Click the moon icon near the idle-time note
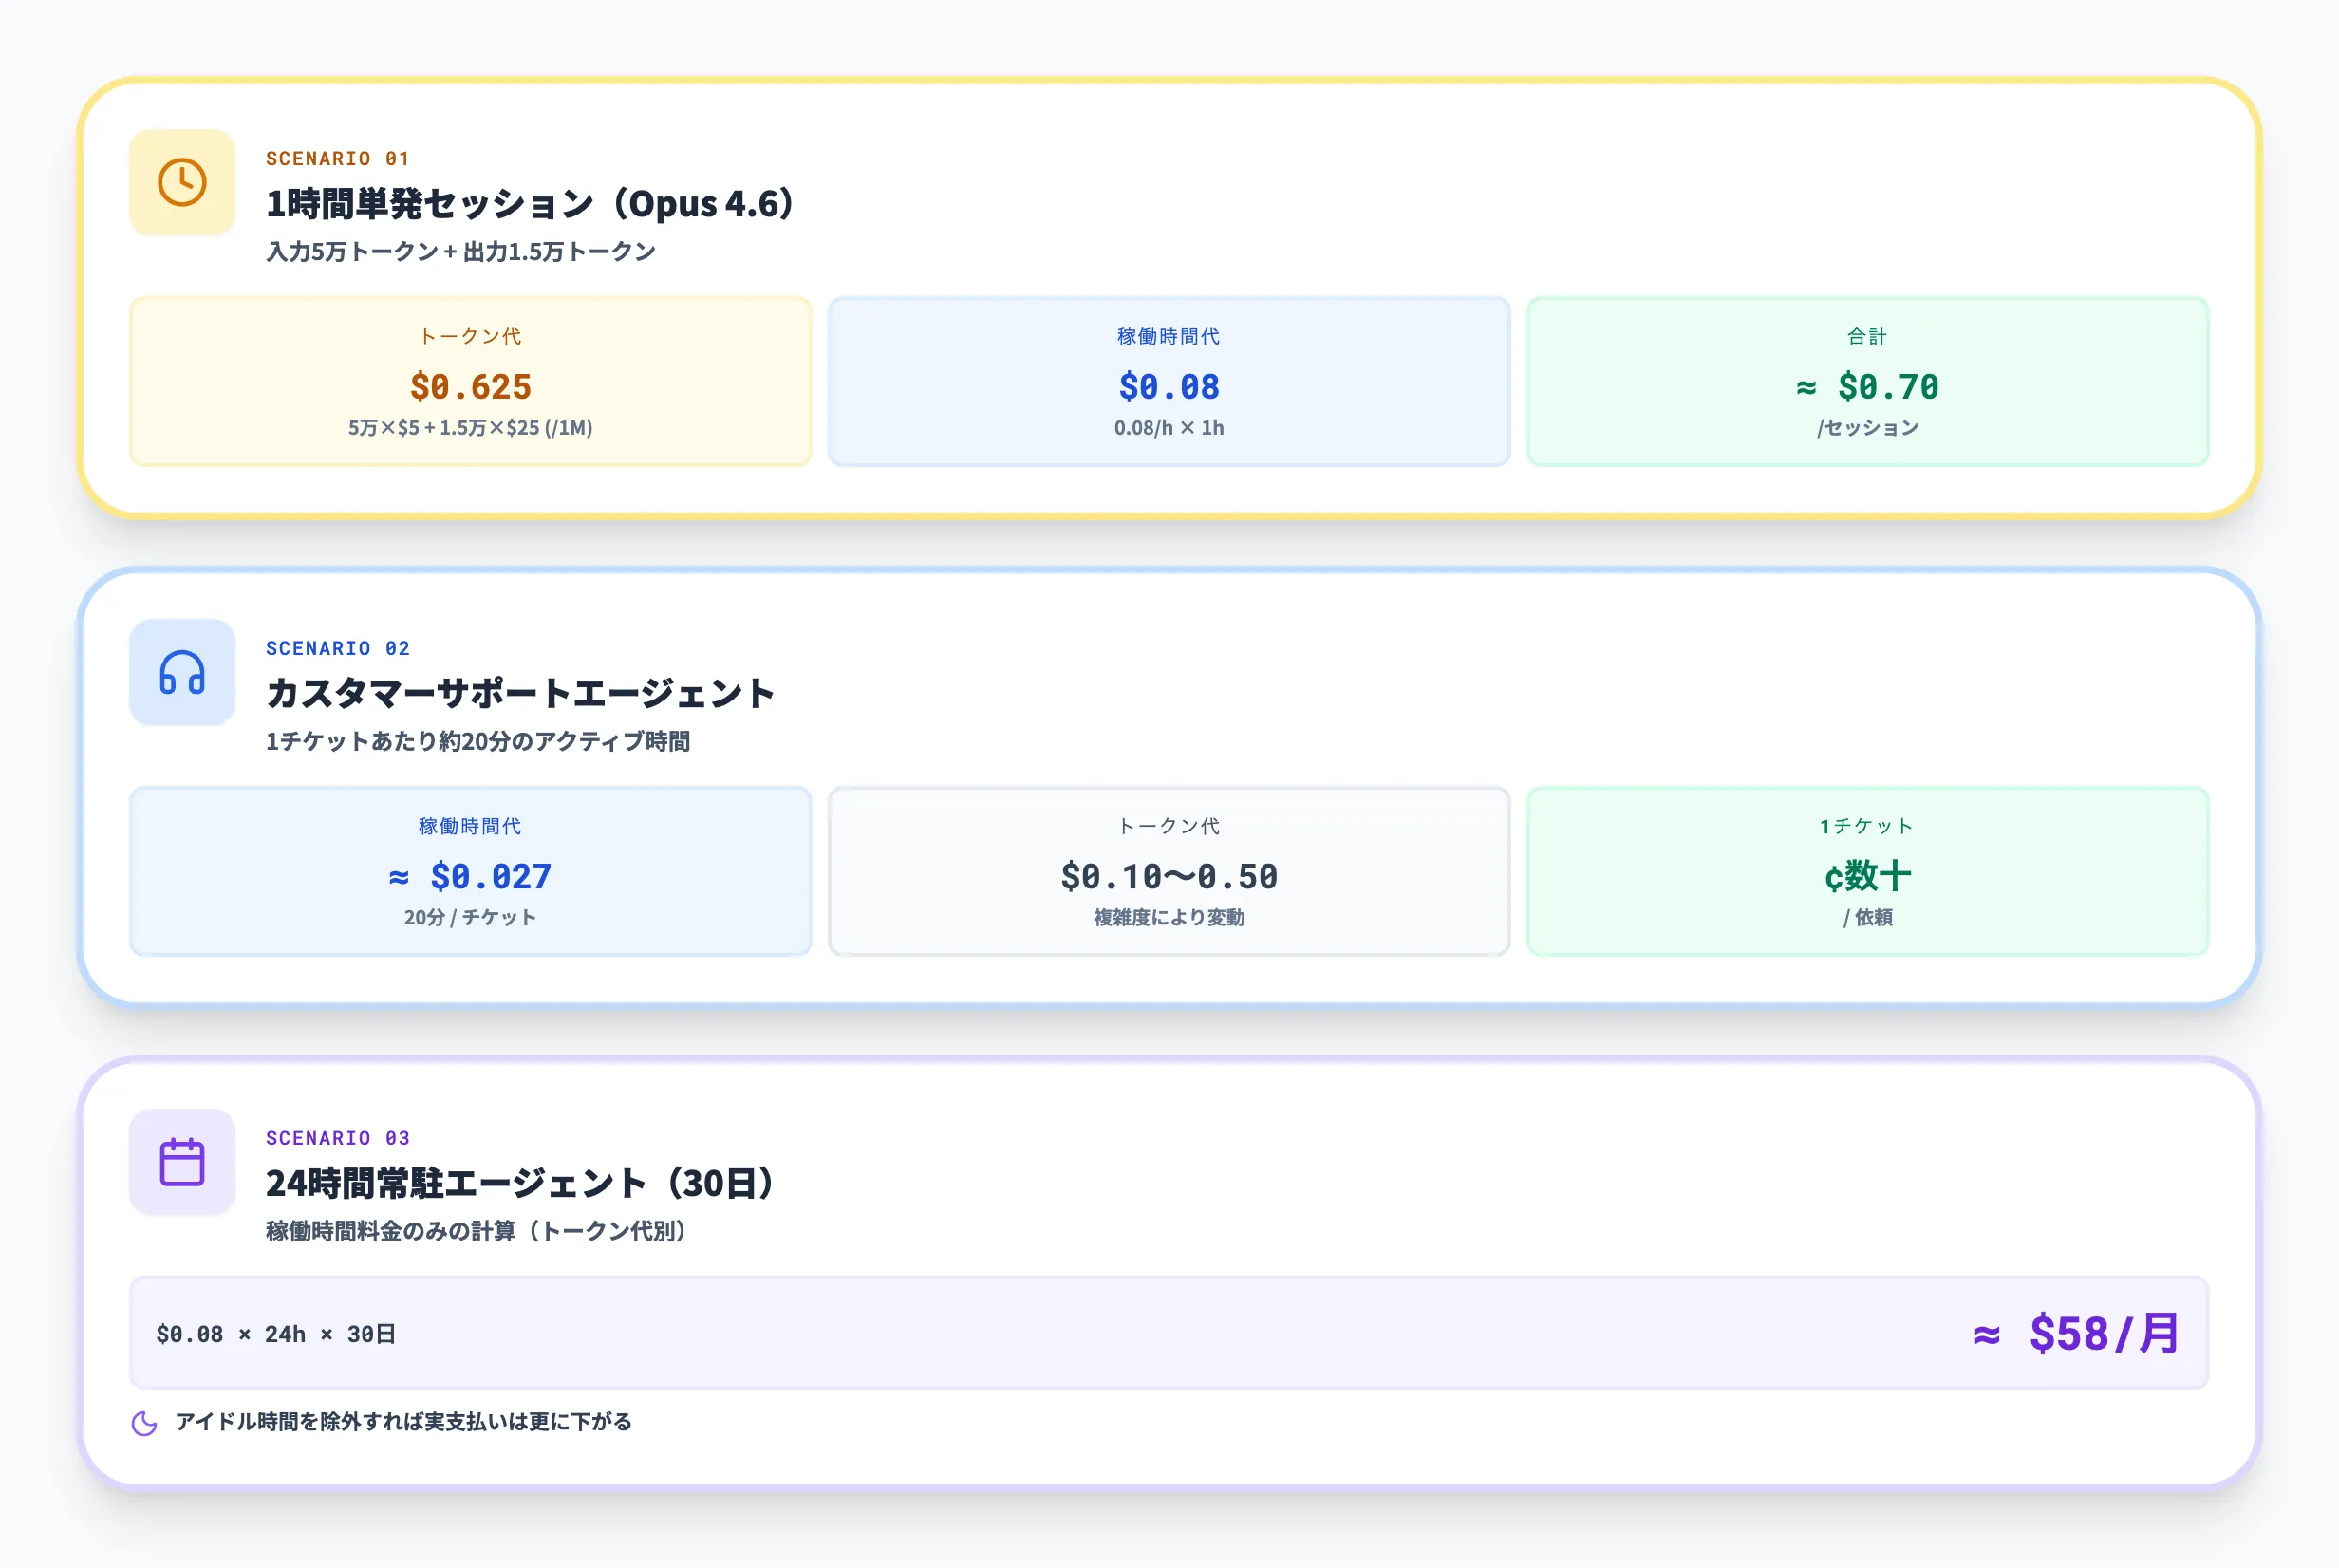The height and width of the screenshot is (1568, 2339). pyautogui.click(x=144, y=1422)
